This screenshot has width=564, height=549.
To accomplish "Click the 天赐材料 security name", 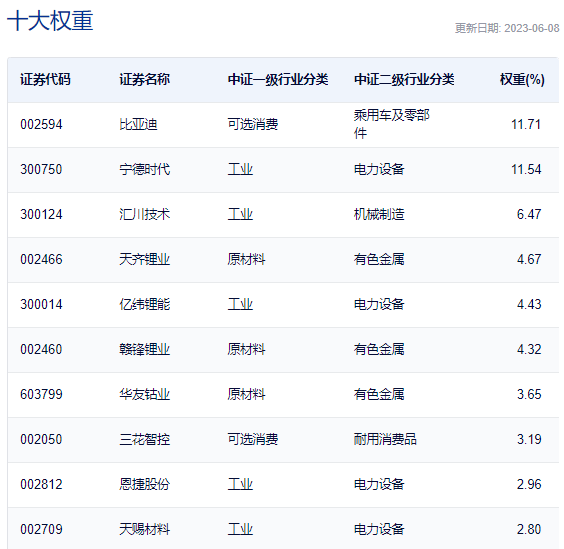I will [x=145, y=529].
